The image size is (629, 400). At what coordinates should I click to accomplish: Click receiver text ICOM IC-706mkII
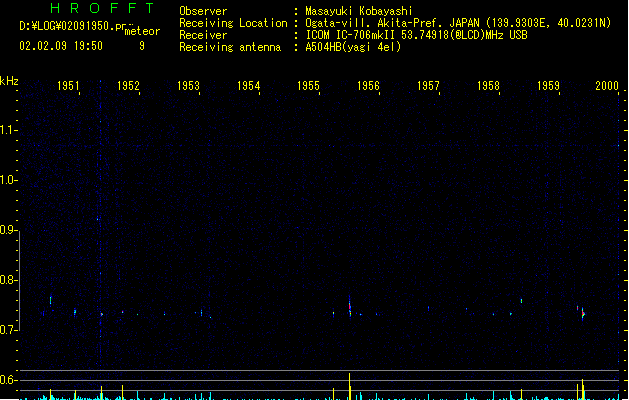pyautogui.click(x=350, y=35)
